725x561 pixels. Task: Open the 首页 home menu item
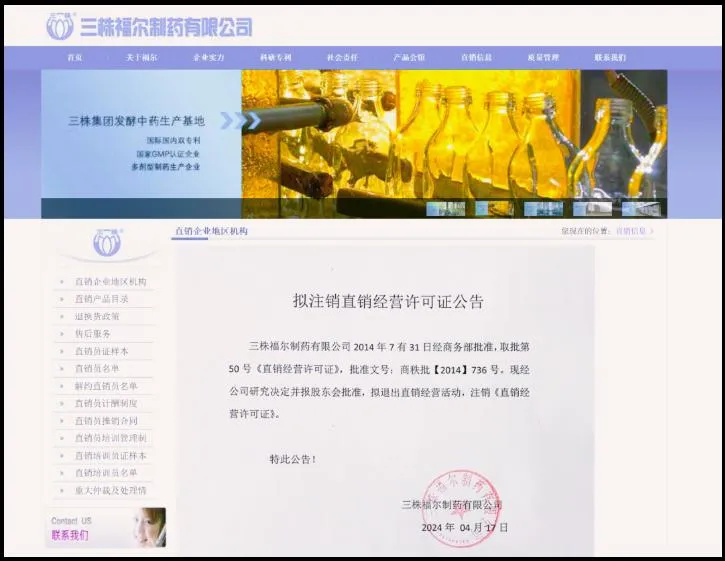pyautogui.click(x=75, y=57)
